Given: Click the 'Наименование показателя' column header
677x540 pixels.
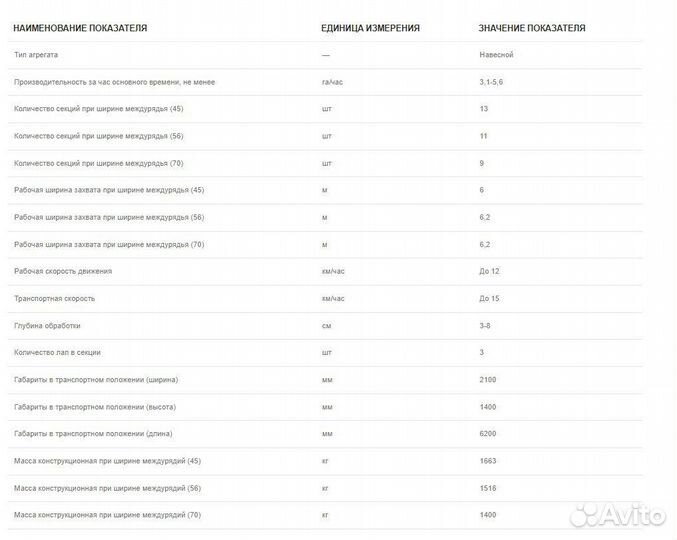Looking at the screenshot, I should (80, 28).
